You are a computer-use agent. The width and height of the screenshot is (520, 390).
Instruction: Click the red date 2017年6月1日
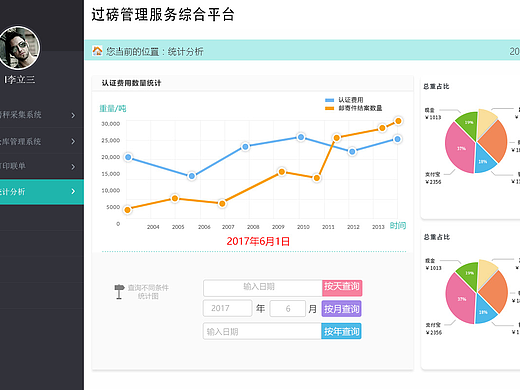click(x=258, y=241)
